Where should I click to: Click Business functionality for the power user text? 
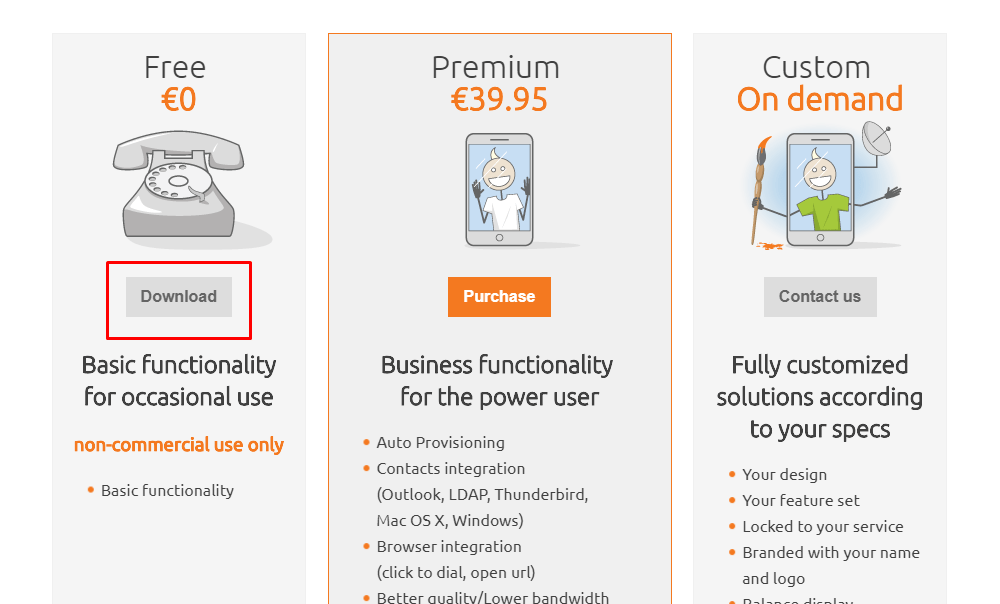click(498, 381)
